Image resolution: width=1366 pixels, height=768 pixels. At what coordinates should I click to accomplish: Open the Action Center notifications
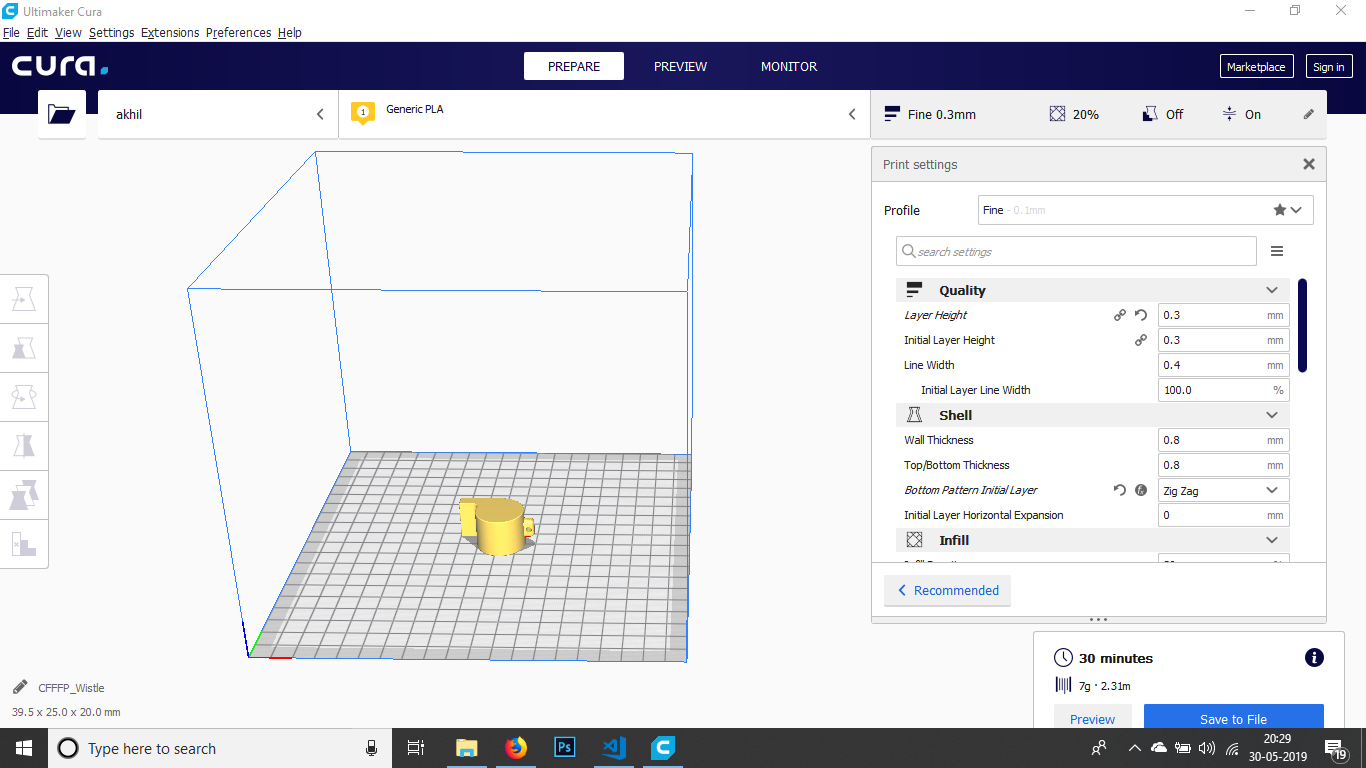(1336, 748)
